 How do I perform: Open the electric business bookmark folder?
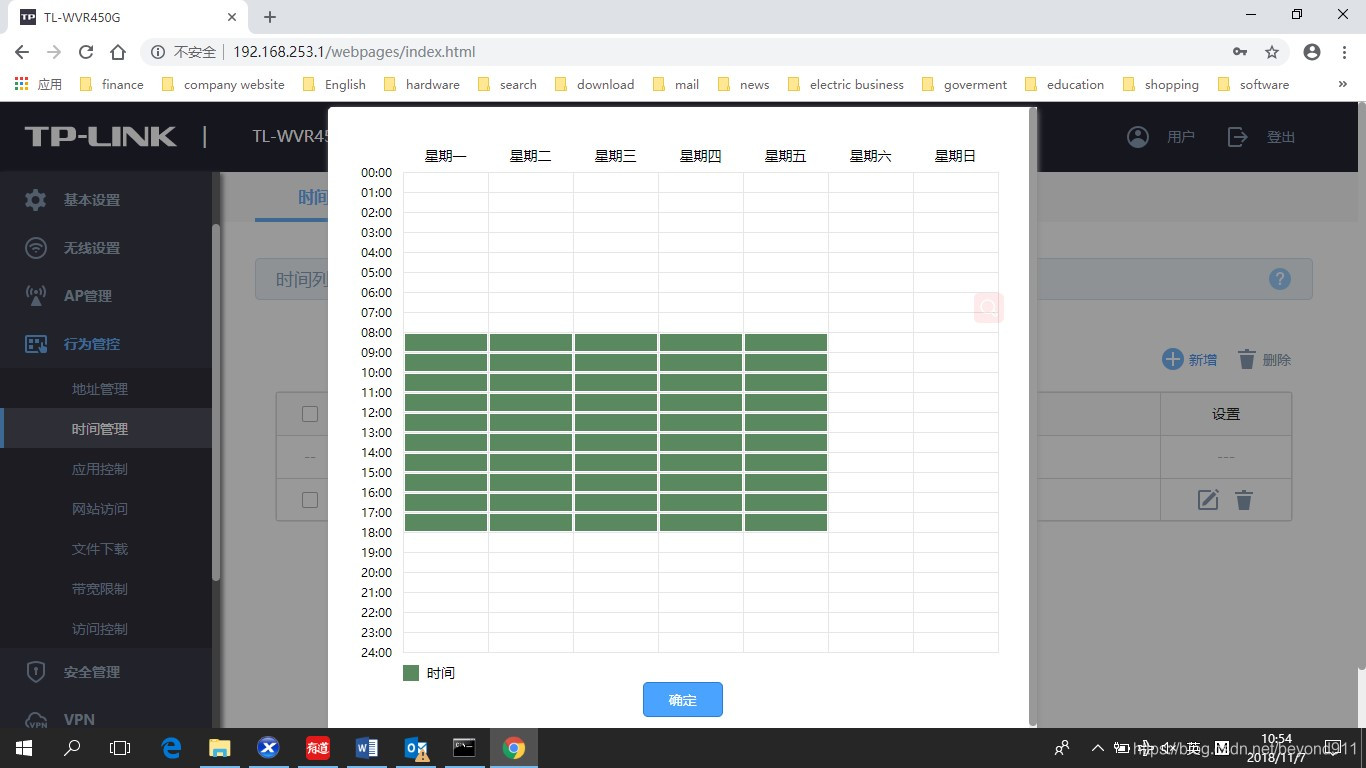pos(846,85)
